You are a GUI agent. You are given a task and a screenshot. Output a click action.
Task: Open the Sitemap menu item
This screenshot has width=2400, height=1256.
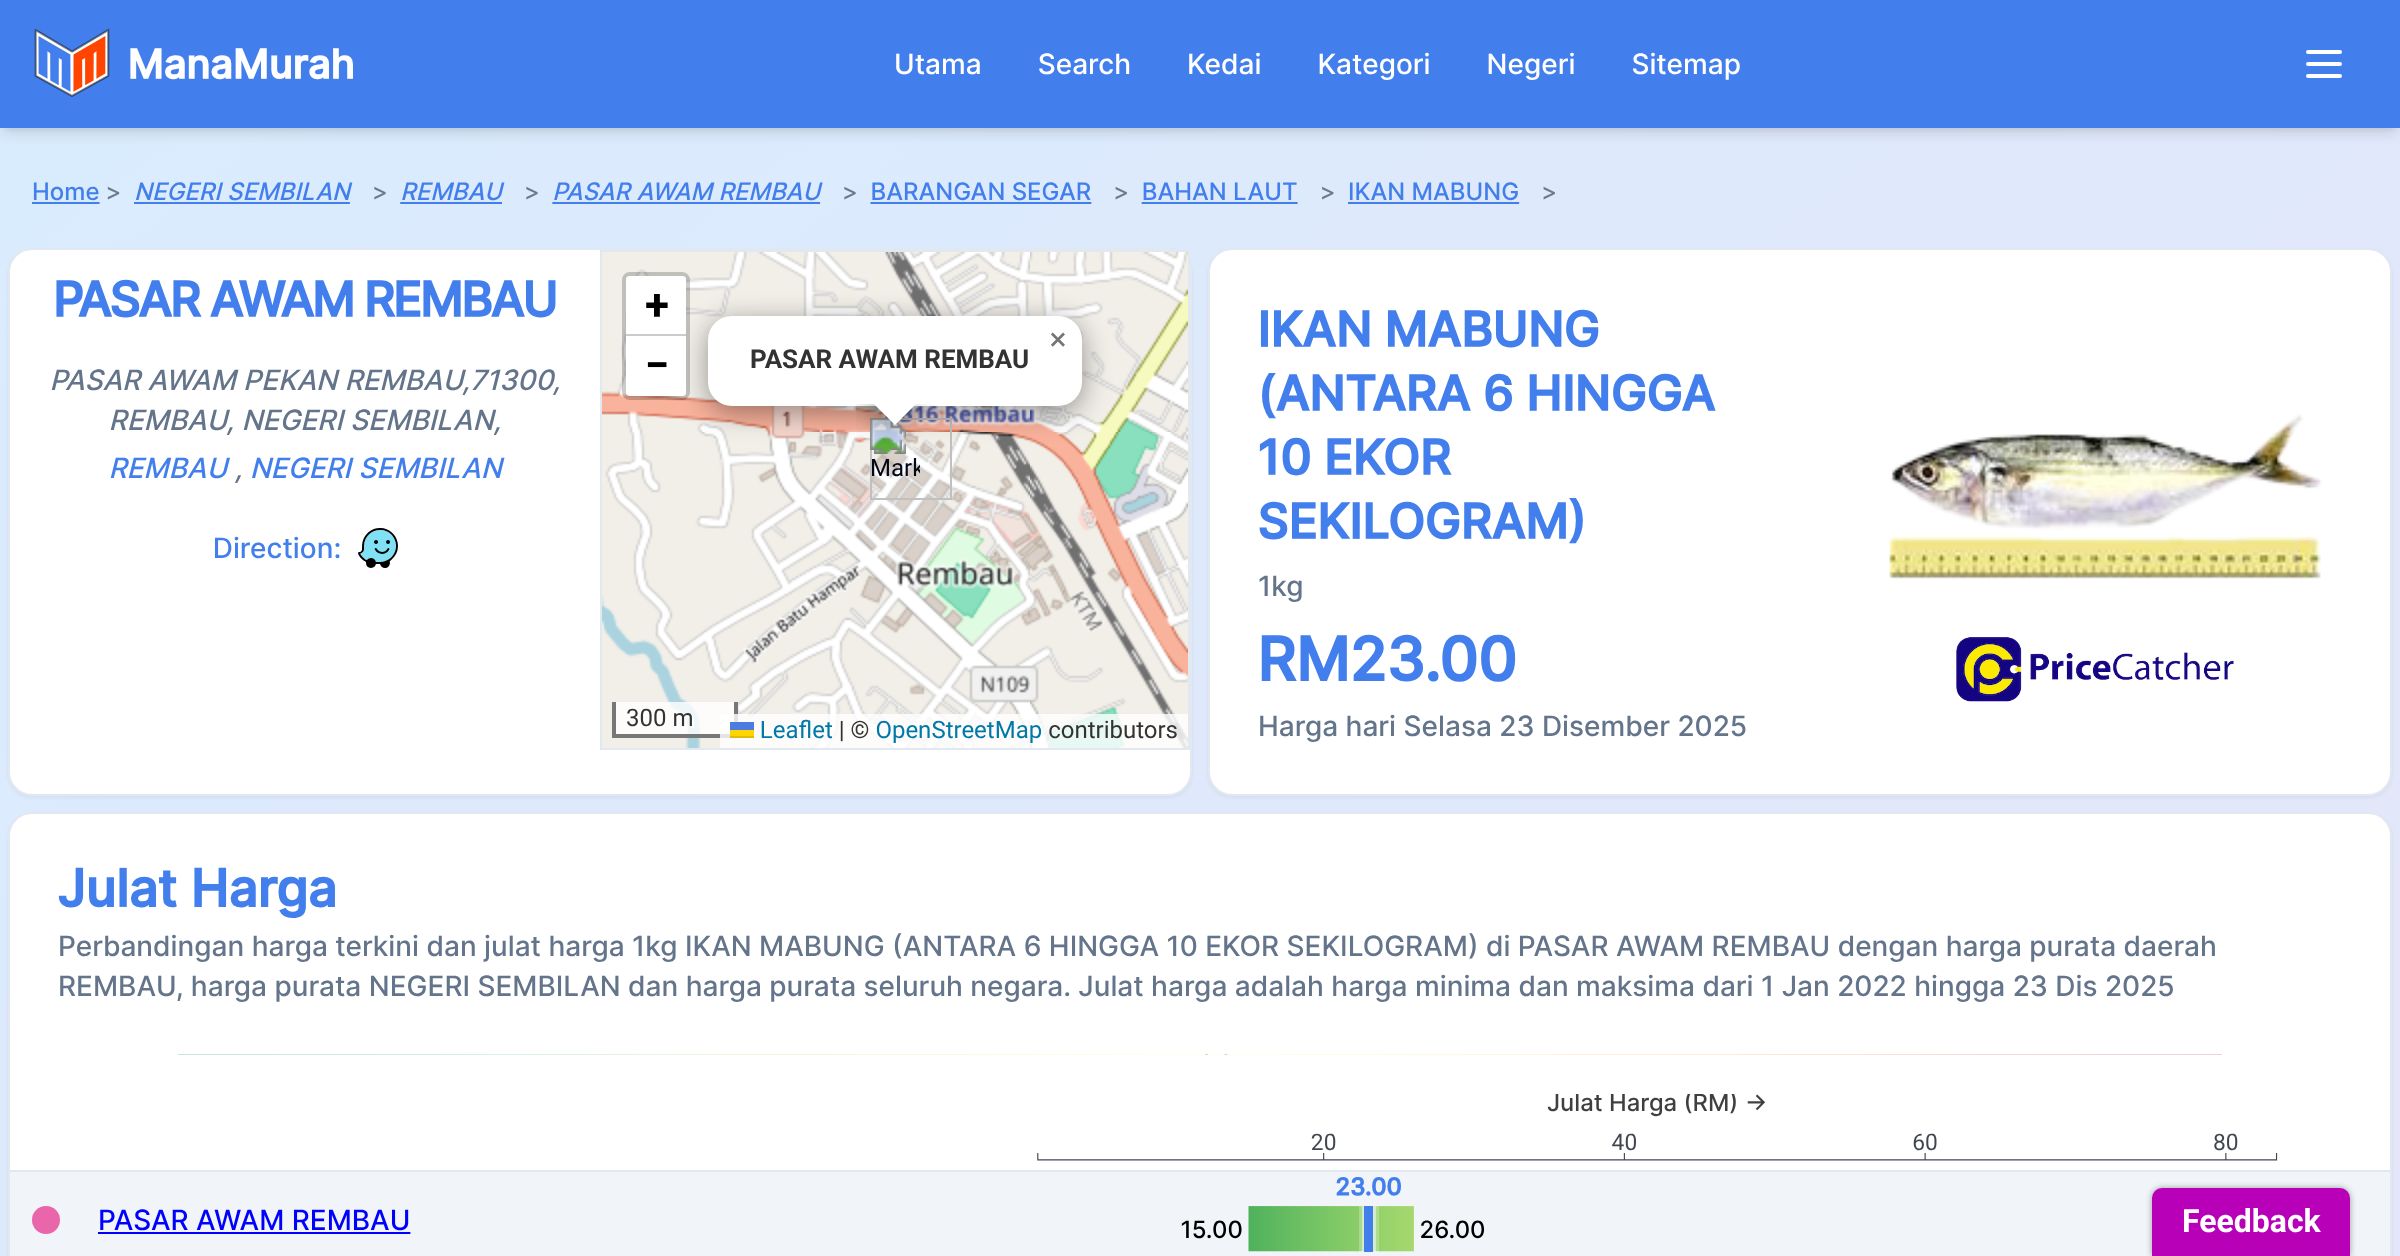coord(1685,64)
